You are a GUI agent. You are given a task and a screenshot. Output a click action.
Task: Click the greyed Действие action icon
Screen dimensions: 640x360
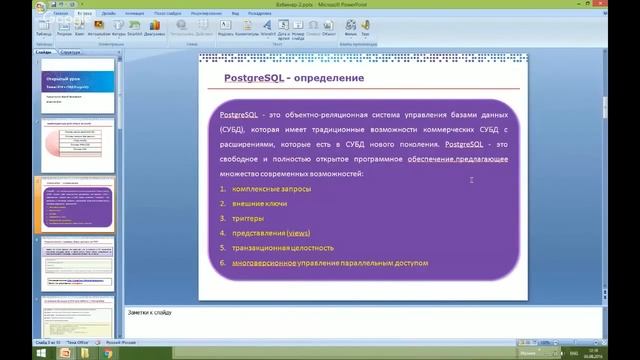[x=204, y=28]
